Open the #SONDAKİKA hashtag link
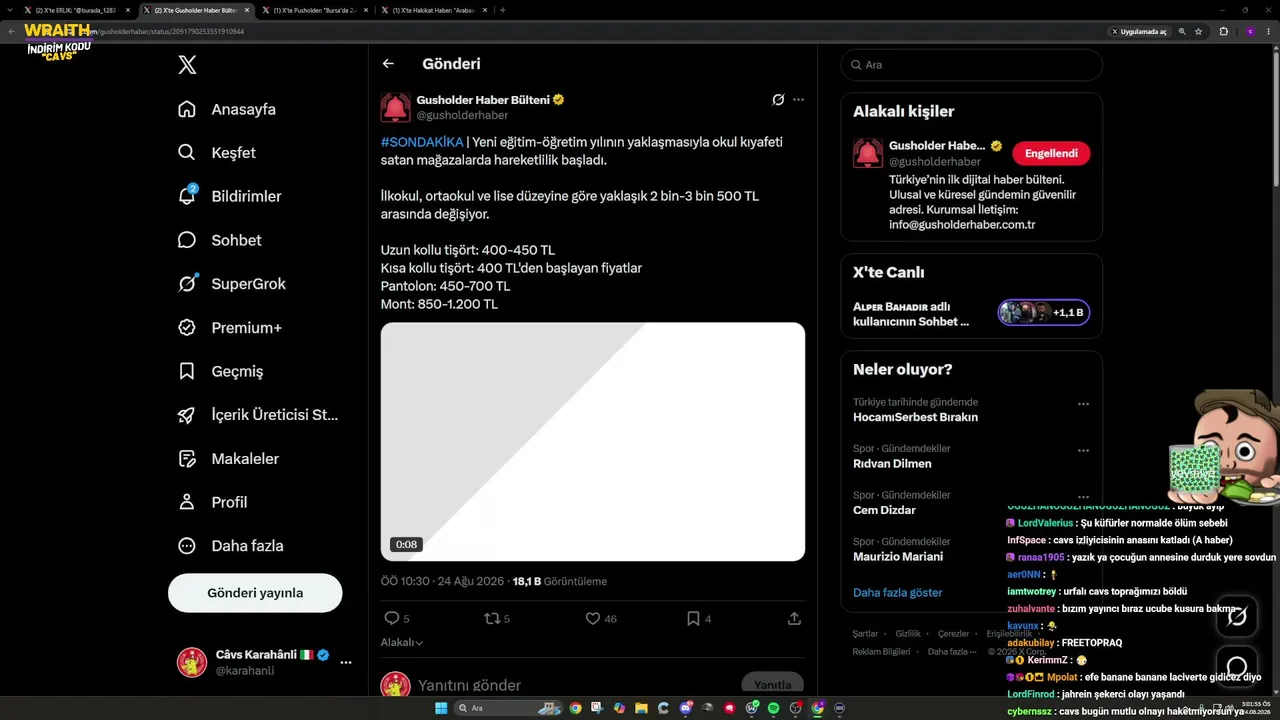Screen dimensions: 1280x720 click(x=422, y=142)
